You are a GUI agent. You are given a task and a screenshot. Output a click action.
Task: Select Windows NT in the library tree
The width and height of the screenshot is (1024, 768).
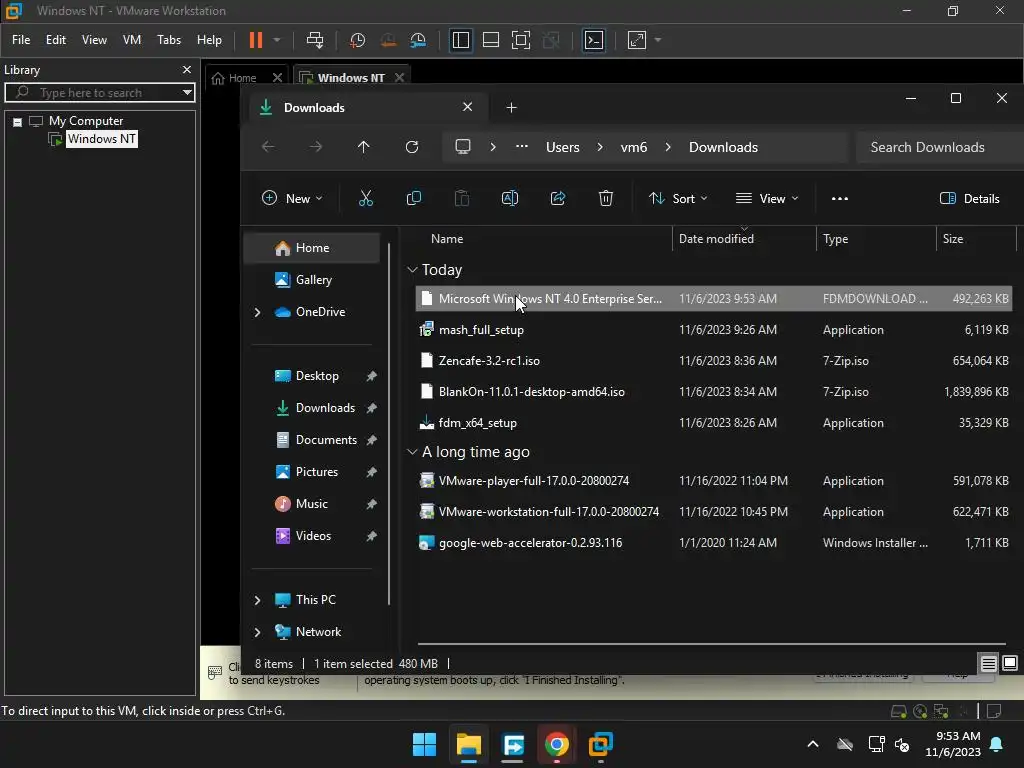click(x=101, y=139)
